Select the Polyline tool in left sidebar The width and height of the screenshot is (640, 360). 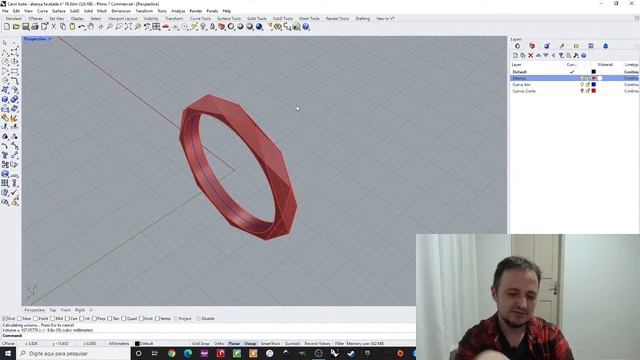[x=5, y=53]
